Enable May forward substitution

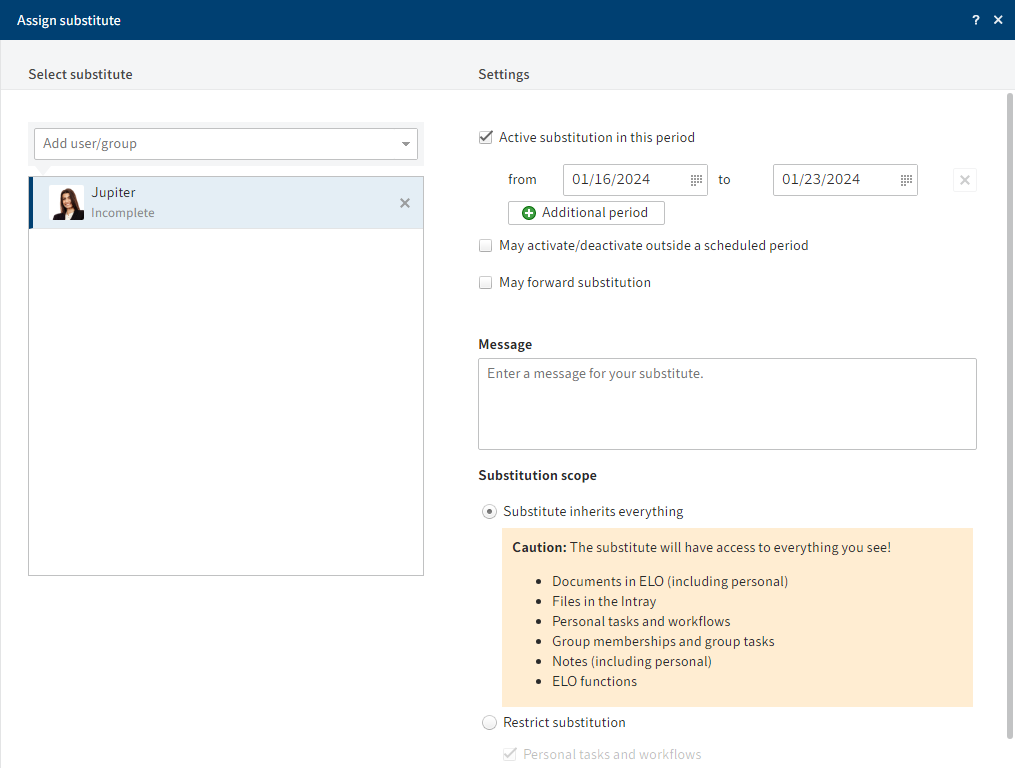pyautogui.click(x=486, y=282)
